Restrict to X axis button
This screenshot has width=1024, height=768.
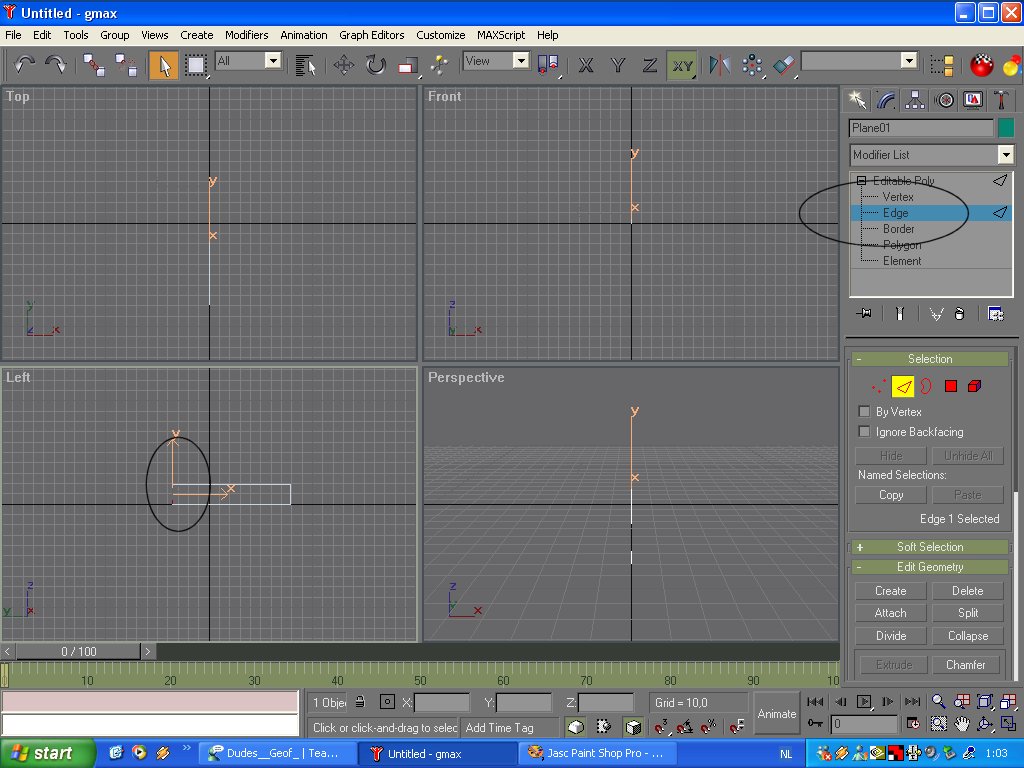point(586,65)
